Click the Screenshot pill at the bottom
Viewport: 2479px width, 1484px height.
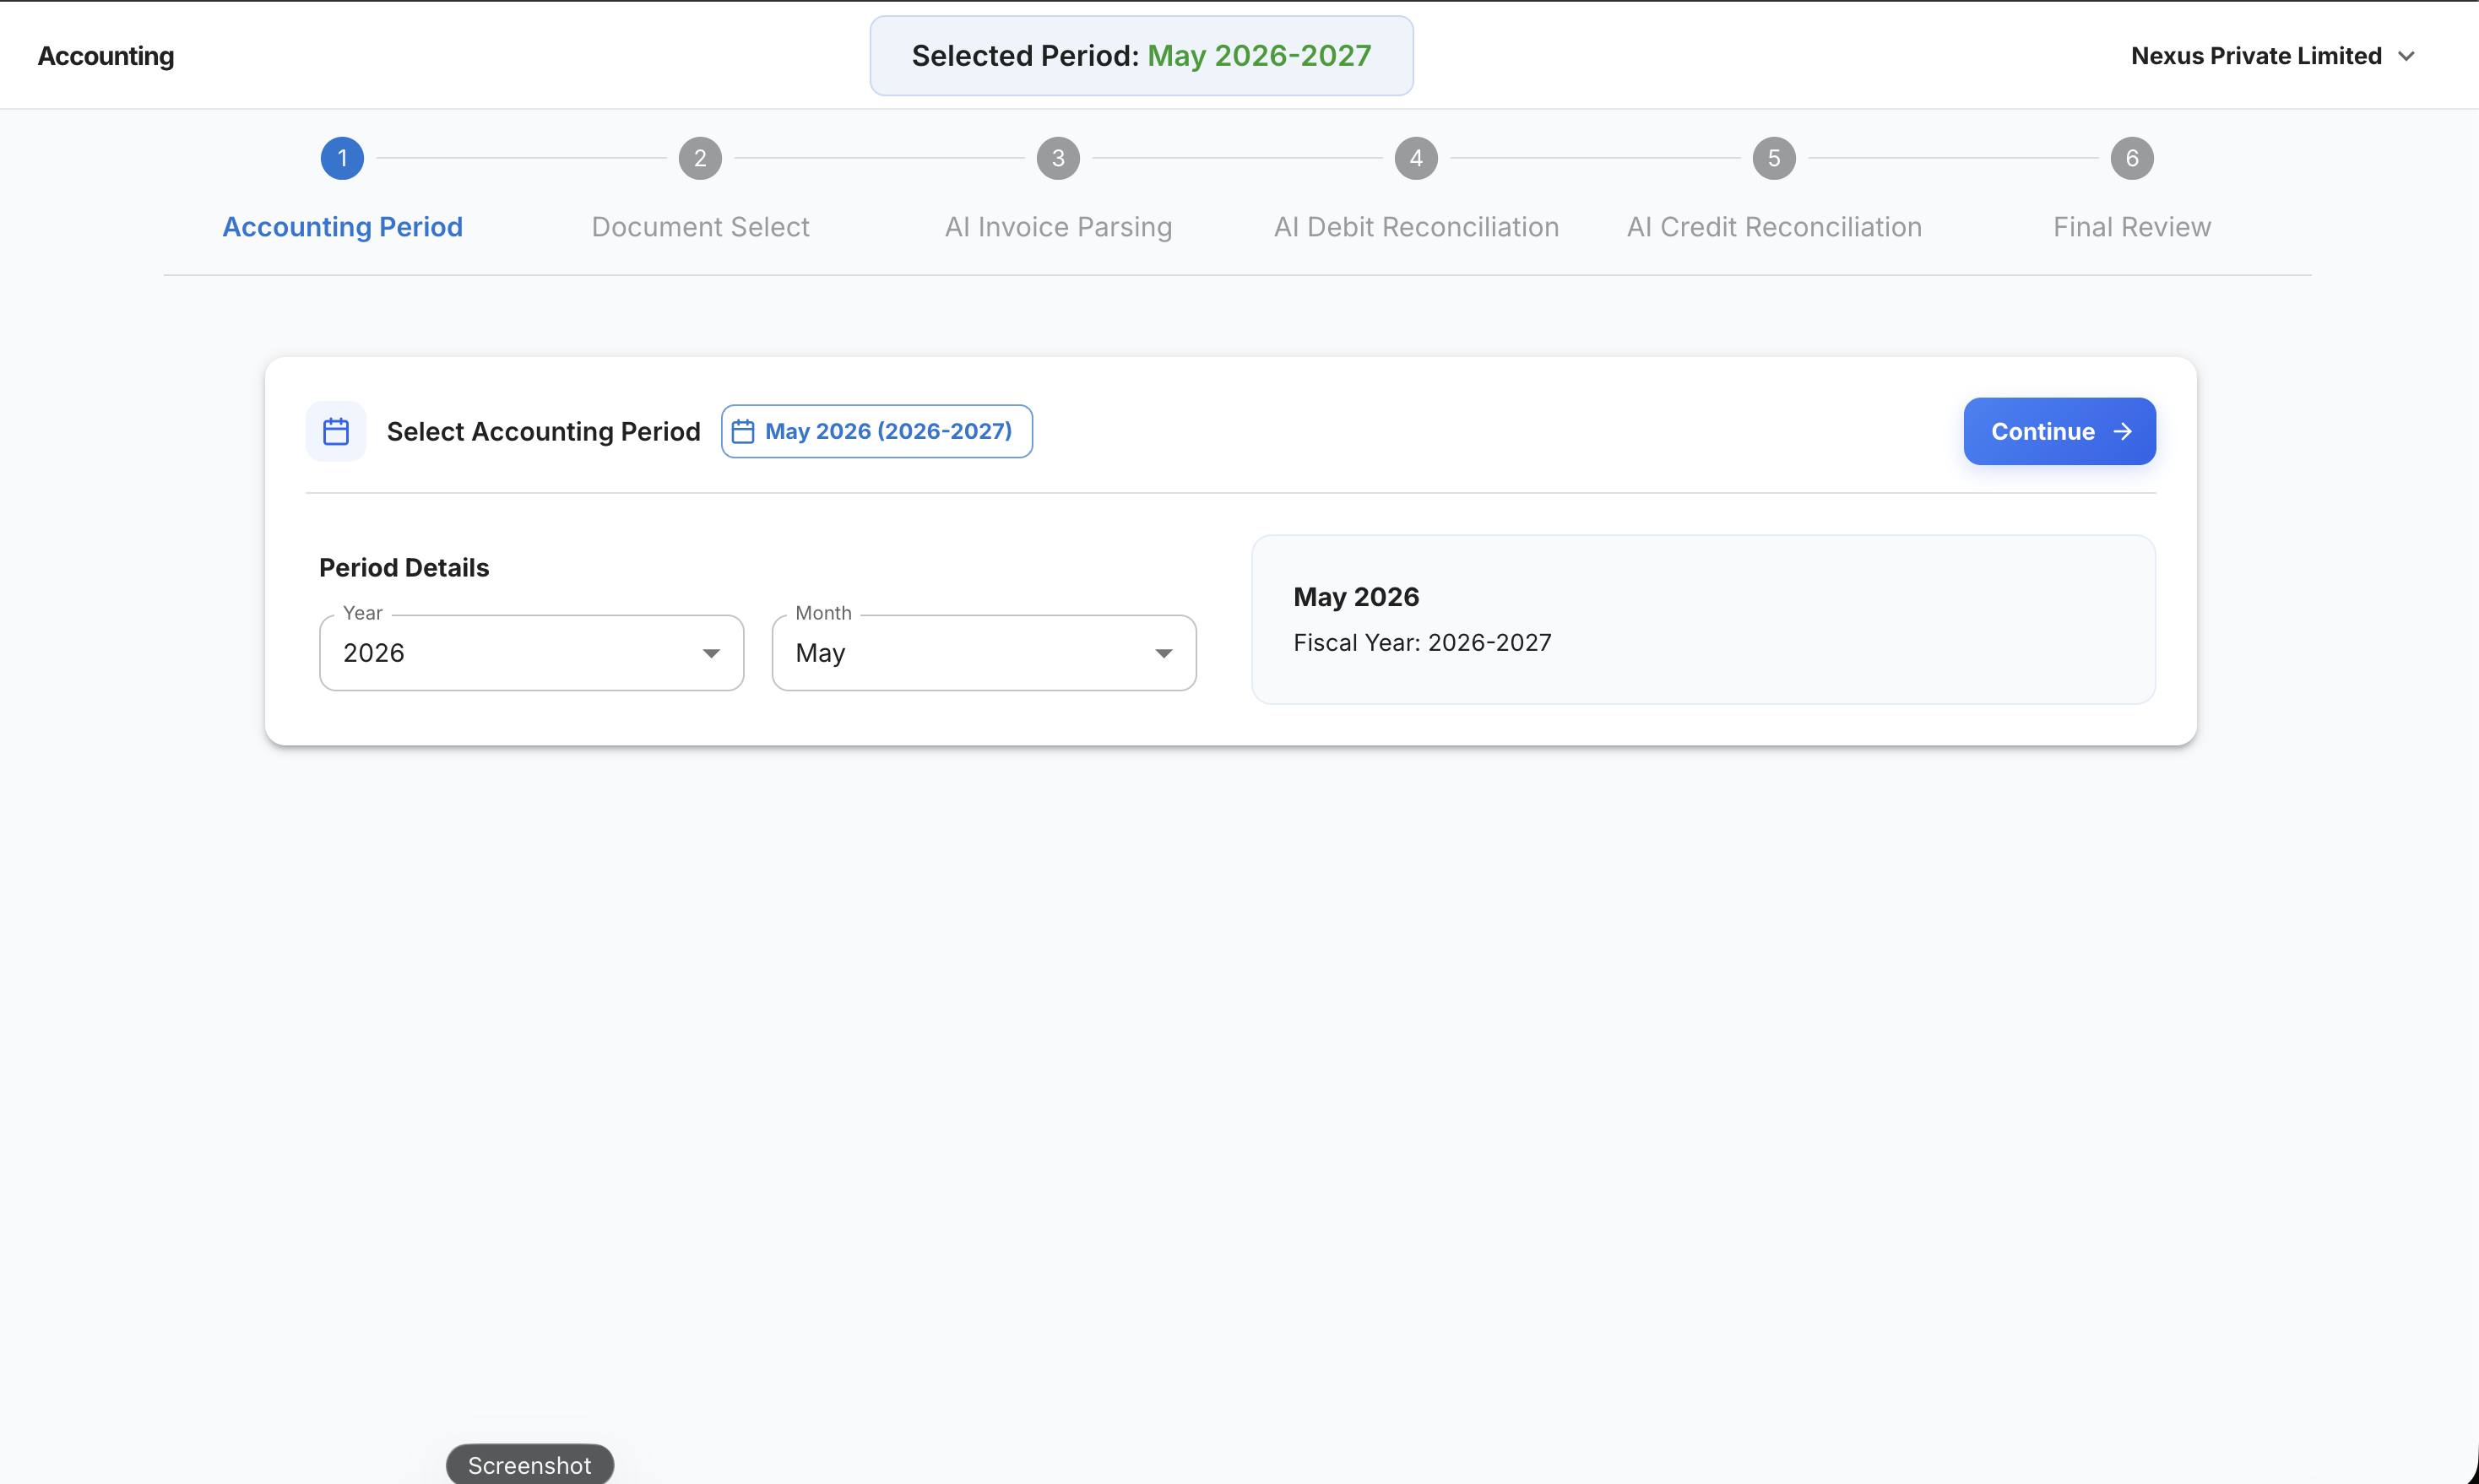coord(530,1464)
